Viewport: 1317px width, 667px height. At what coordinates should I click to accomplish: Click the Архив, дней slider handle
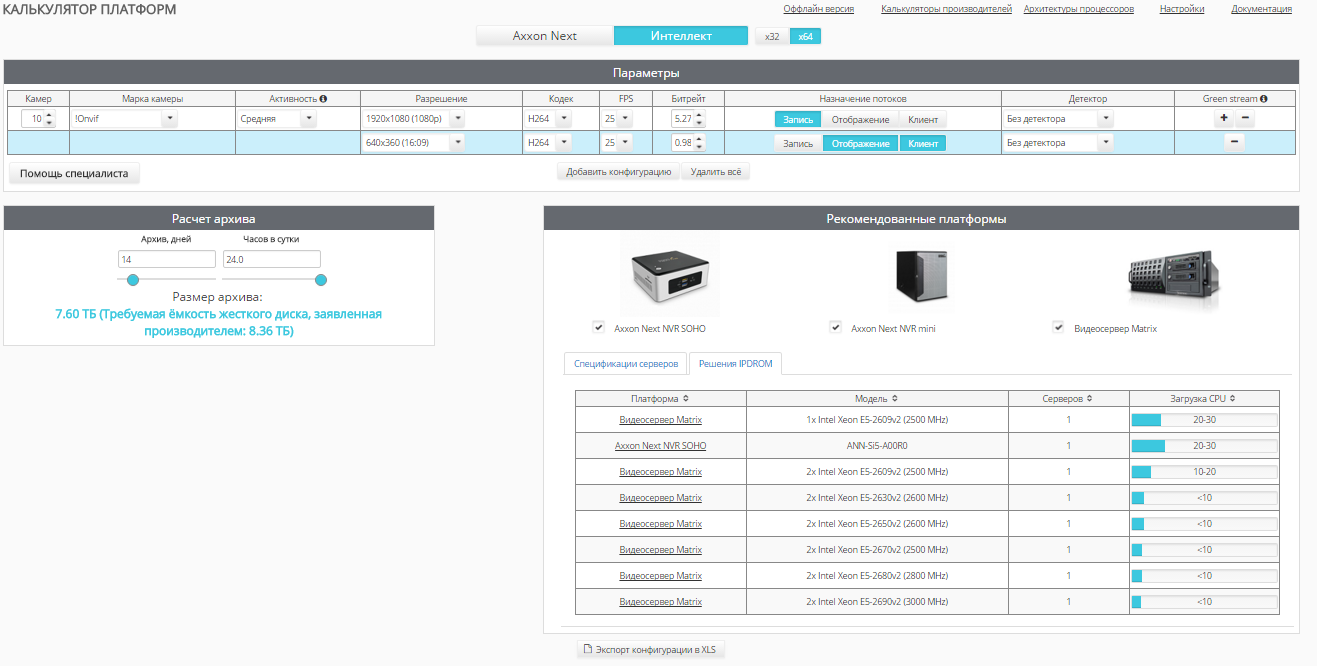click(133, 280)
